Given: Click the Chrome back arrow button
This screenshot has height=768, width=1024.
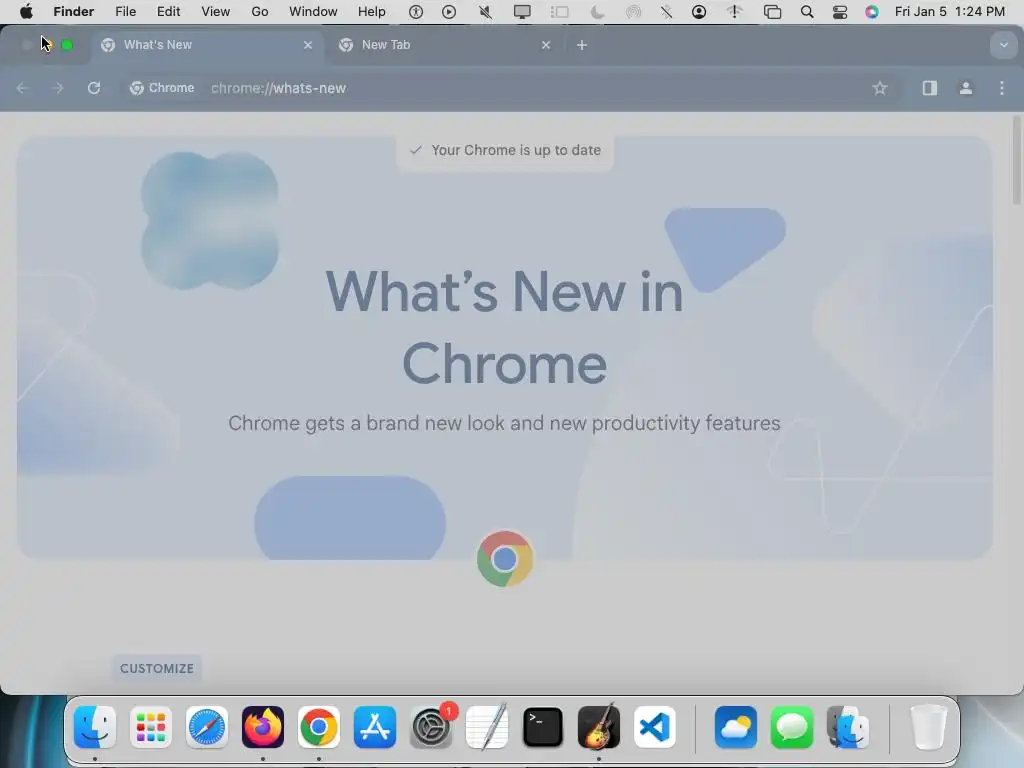Looking at the screenshot, I should (x=22, y=88).
